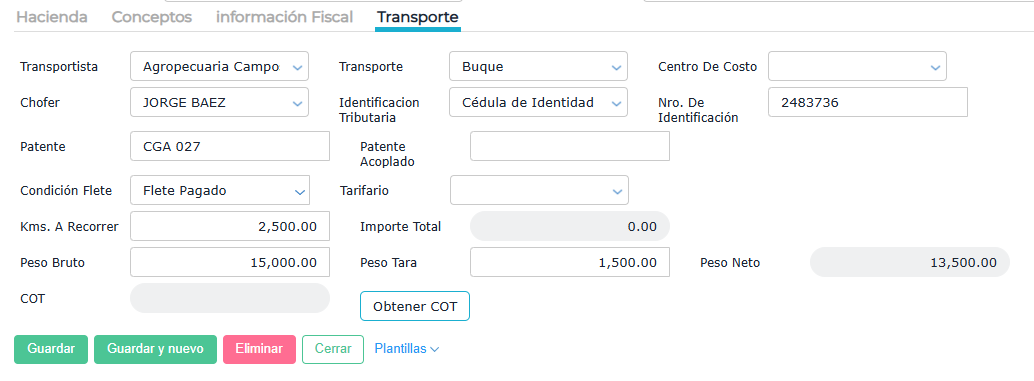1034x381 pixels.
Task: Click the green Guardar button
Action: click(51, 349)
